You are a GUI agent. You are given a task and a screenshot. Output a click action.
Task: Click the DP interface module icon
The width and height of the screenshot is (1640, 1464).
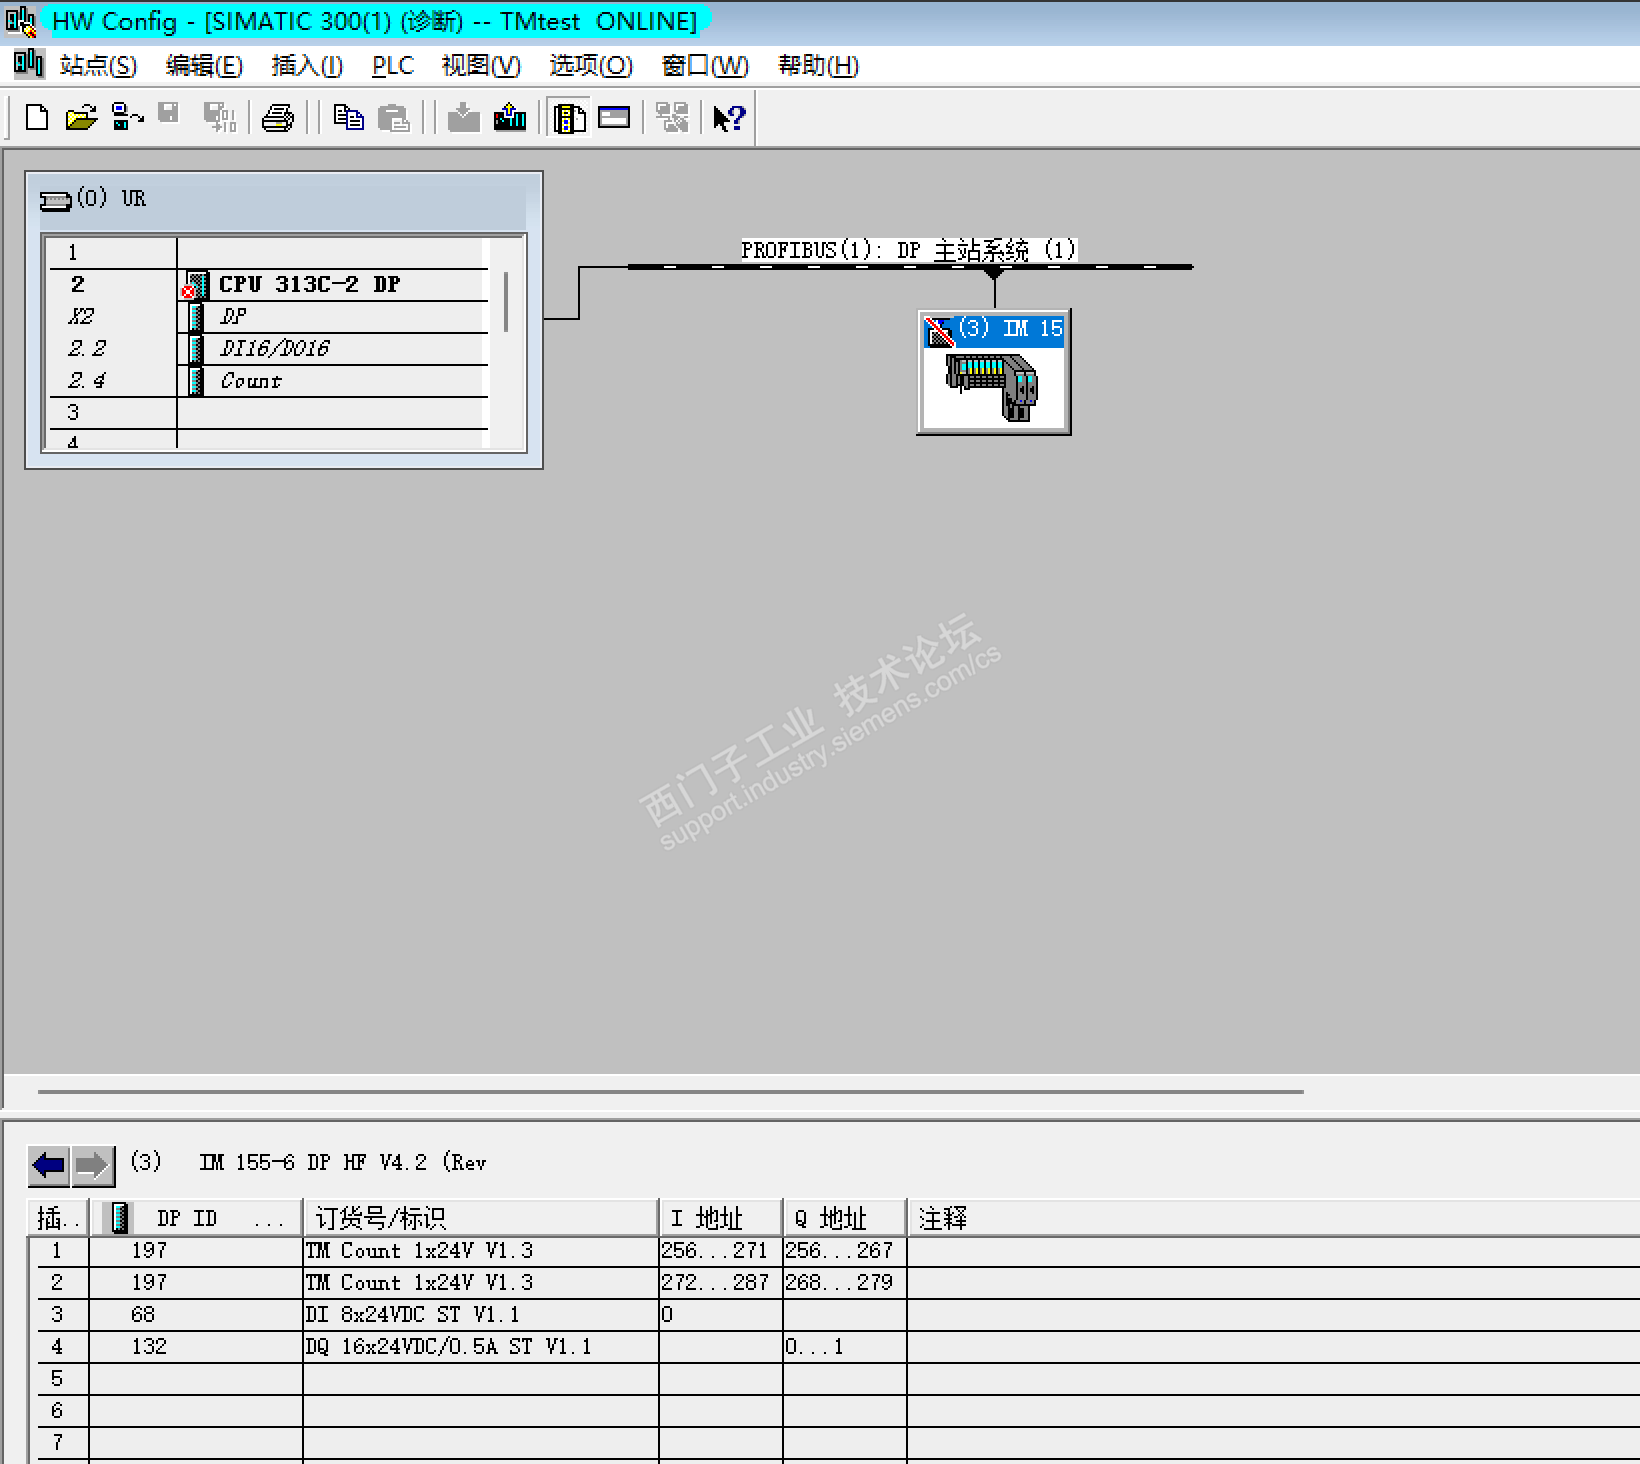point(196,317)
